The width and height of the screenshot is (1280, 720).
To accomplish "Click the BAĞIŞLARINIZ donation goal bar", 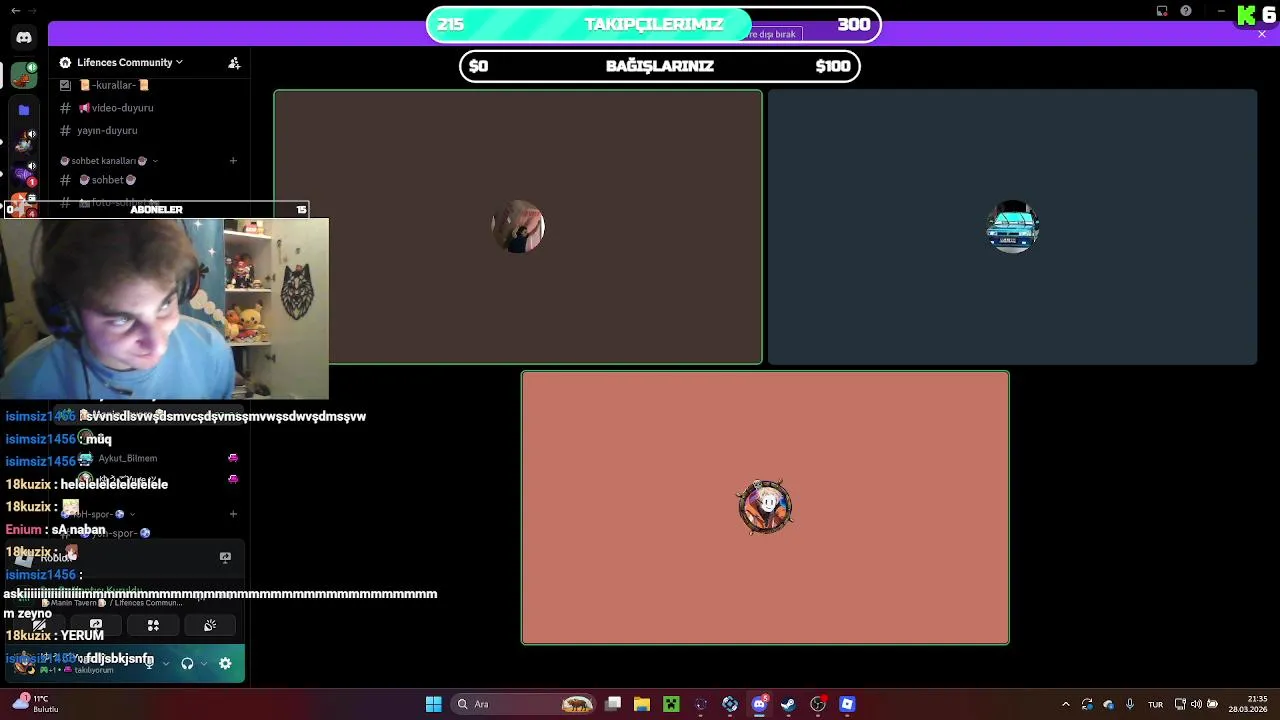I will pyautogui.click(x=660, y=66).
